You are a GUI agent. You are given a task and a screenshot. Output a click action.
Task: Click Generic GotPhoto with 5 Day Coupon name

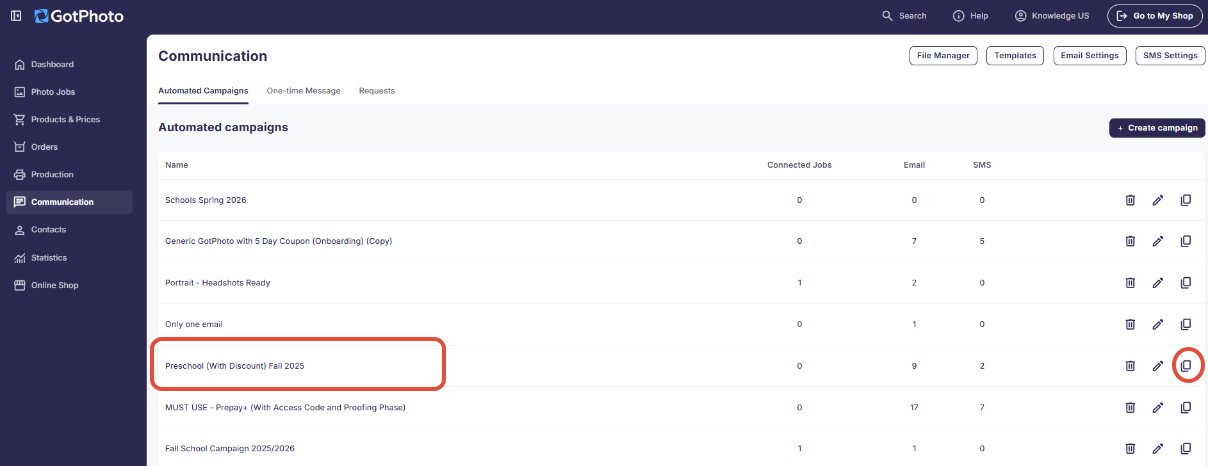278,241
